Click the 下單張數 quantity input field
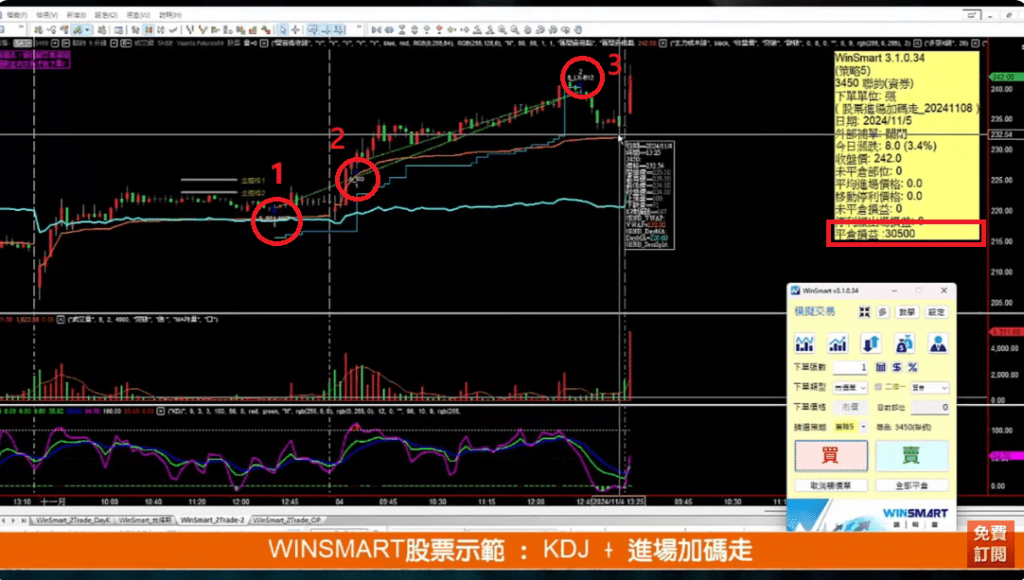 [x=850, y=367]
